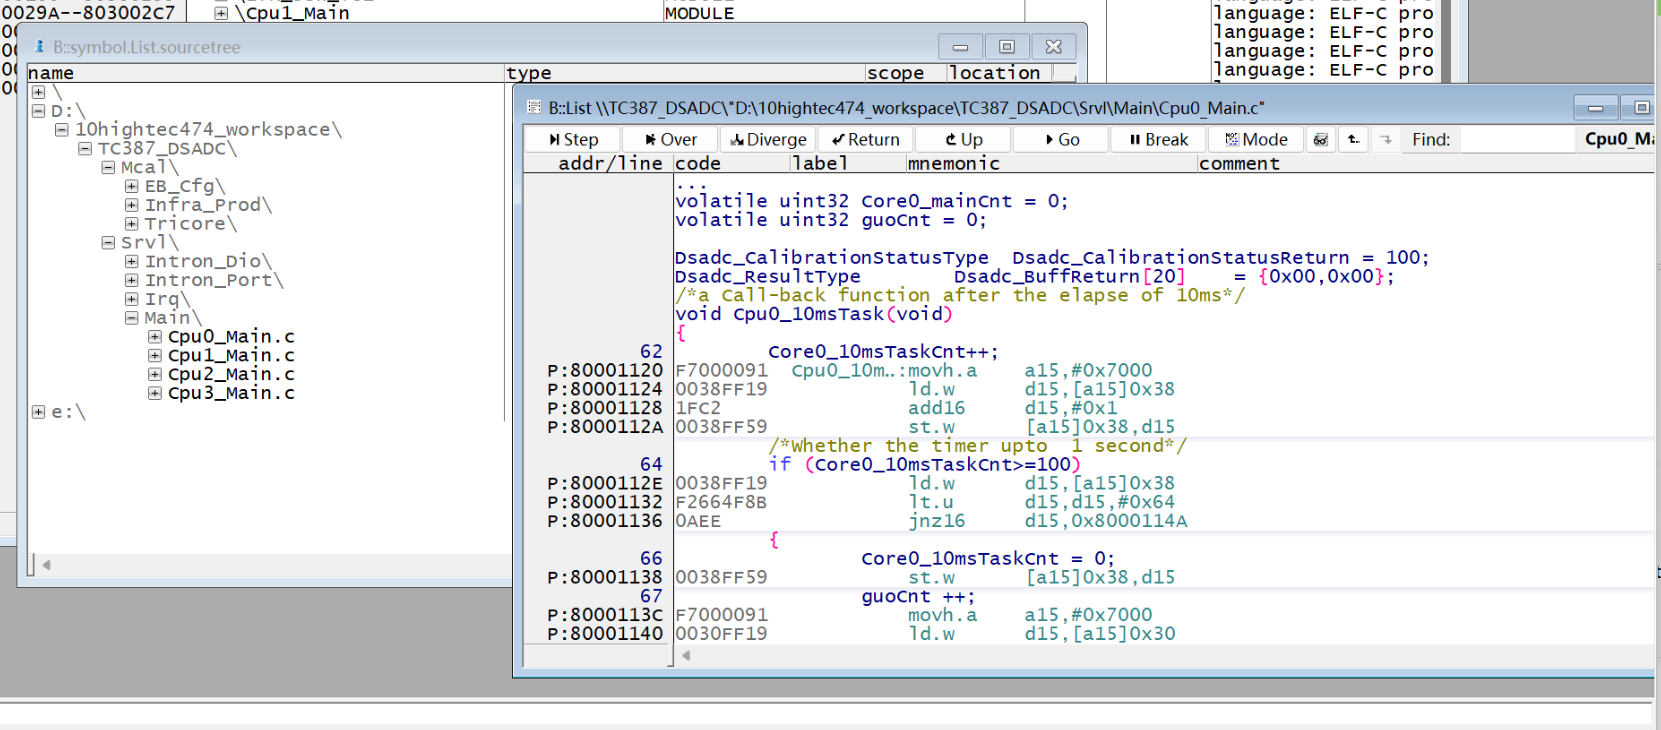Screen dimensions: 1661x730
Task: Click the List window horizontal scrollbar left arrow
Action: [686, 656]
